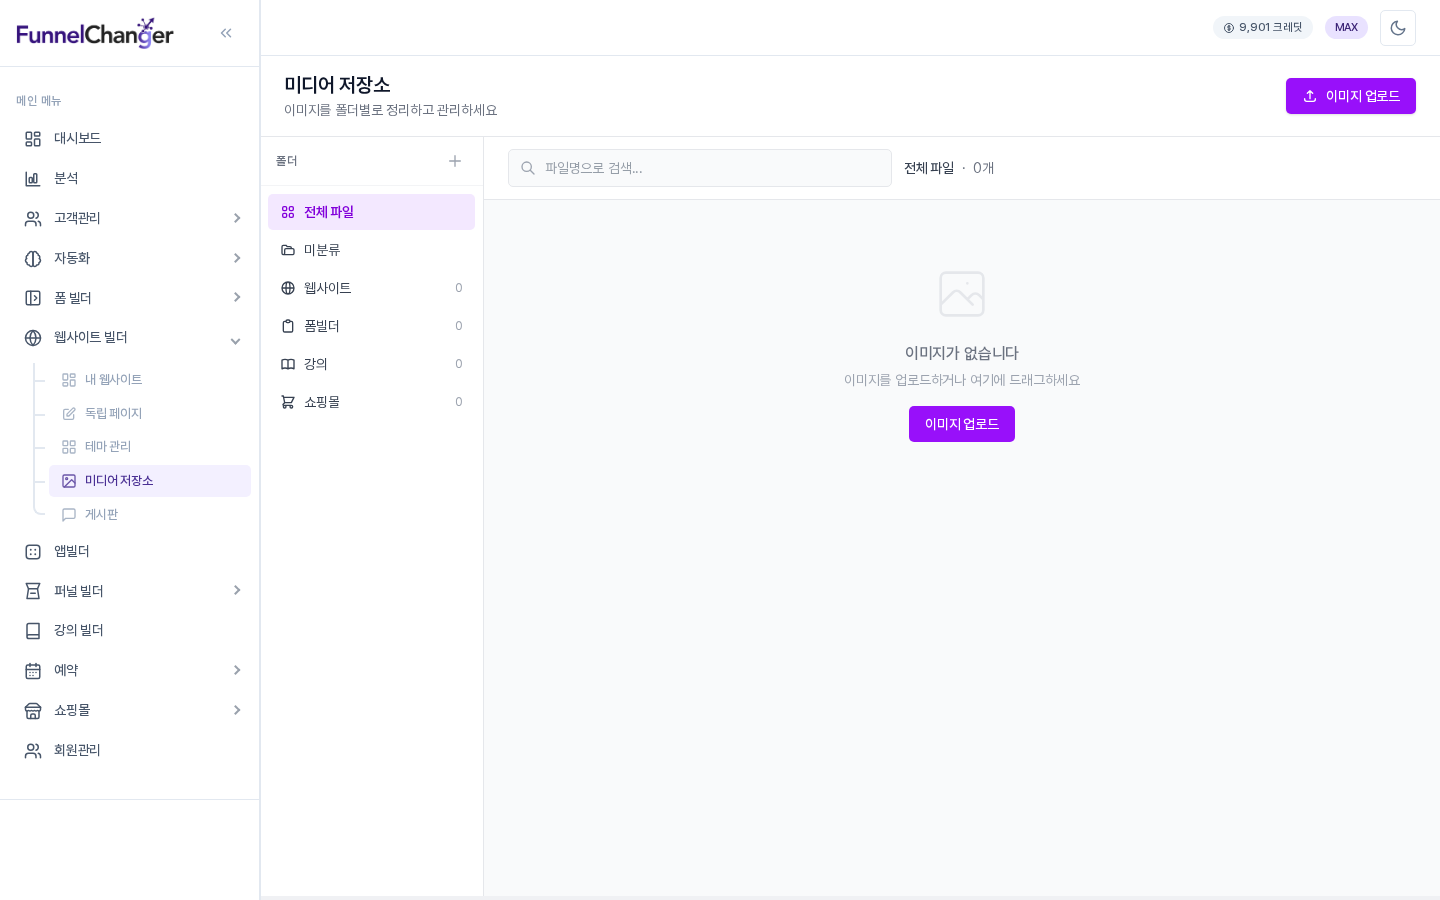Click the 9,901 크레딧 badge

pyautogui.click(x=1263, y=28)
